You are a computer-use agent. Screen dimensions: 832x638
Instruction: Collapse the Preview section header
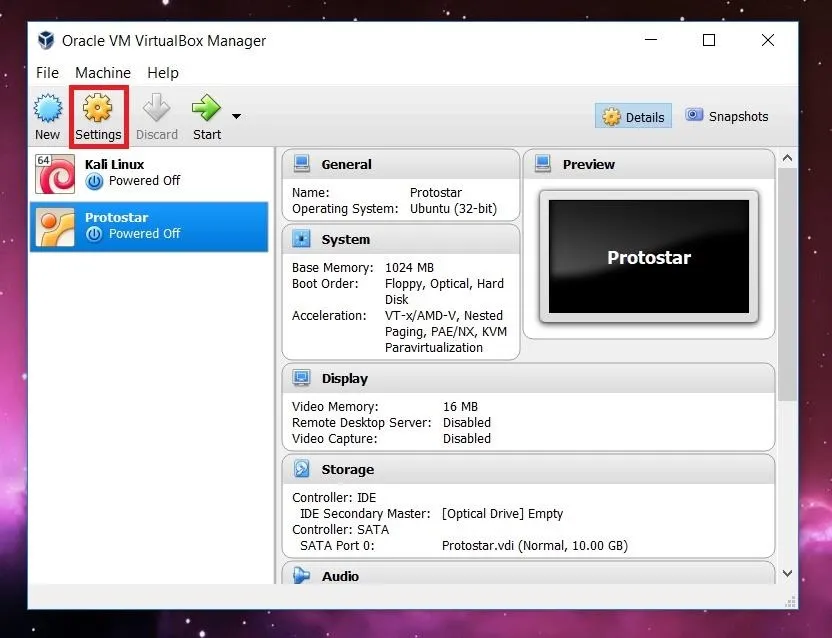[x=588, y=165]
